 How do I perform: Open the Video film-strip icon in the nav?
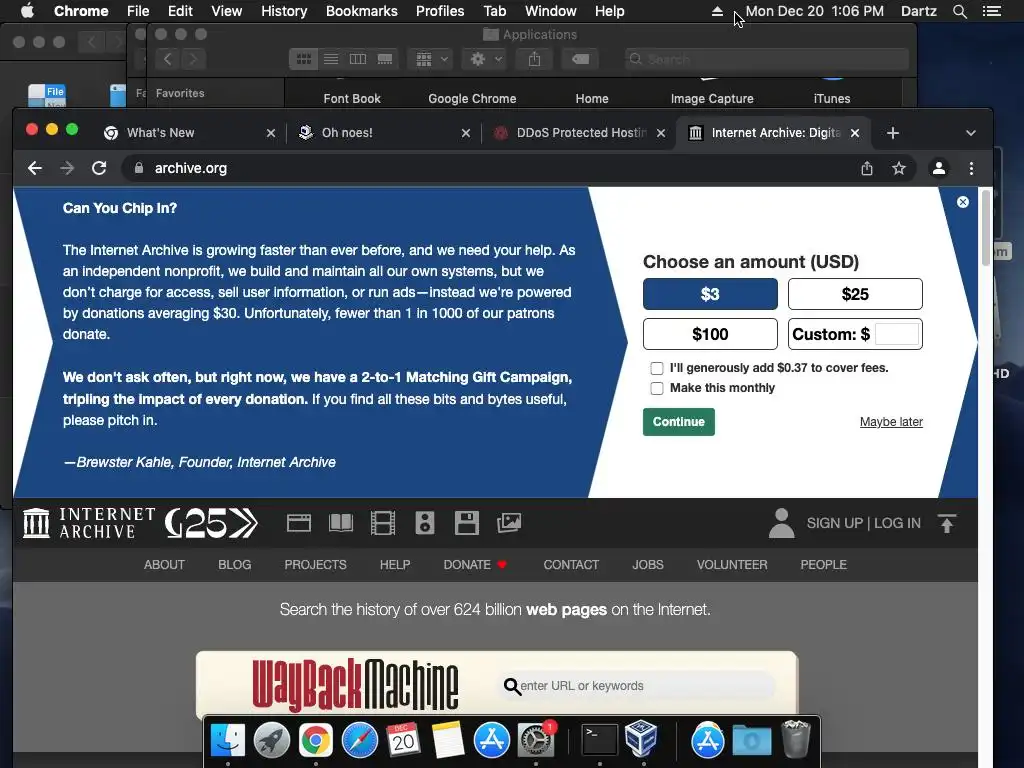(x=383, y=523)
